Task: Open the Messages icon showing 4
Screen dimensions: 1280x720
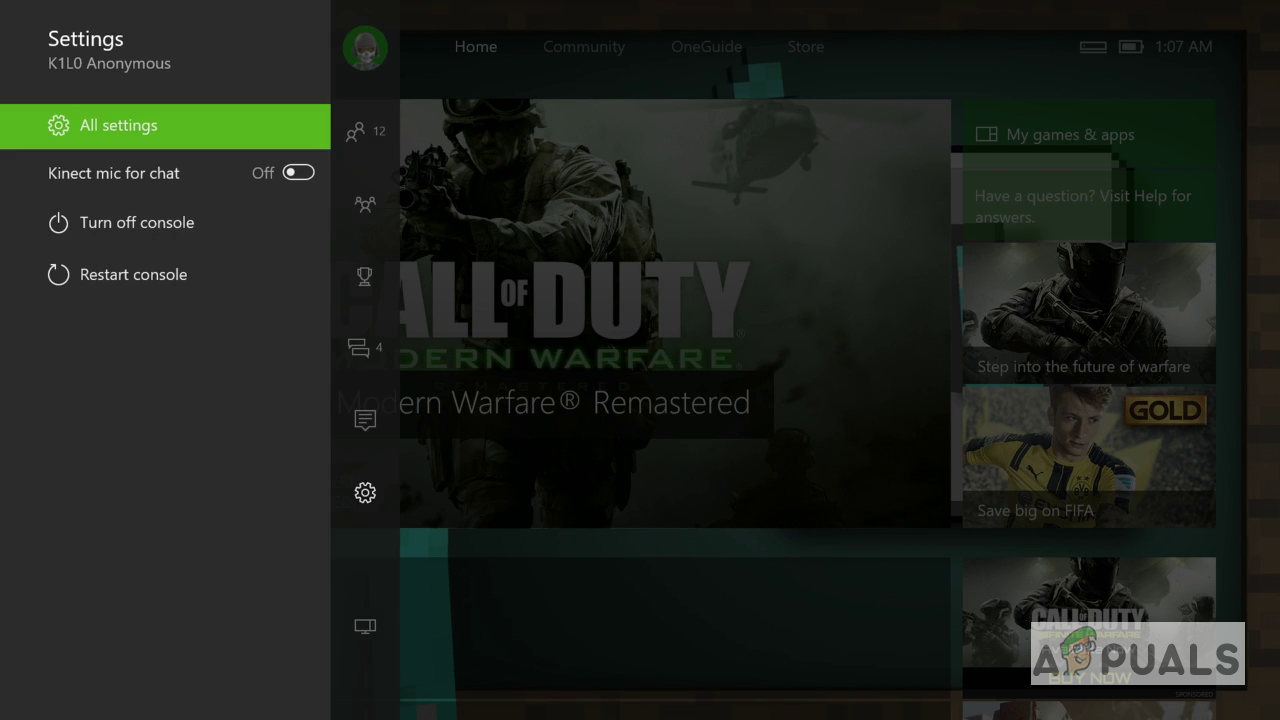Action: 365,348
